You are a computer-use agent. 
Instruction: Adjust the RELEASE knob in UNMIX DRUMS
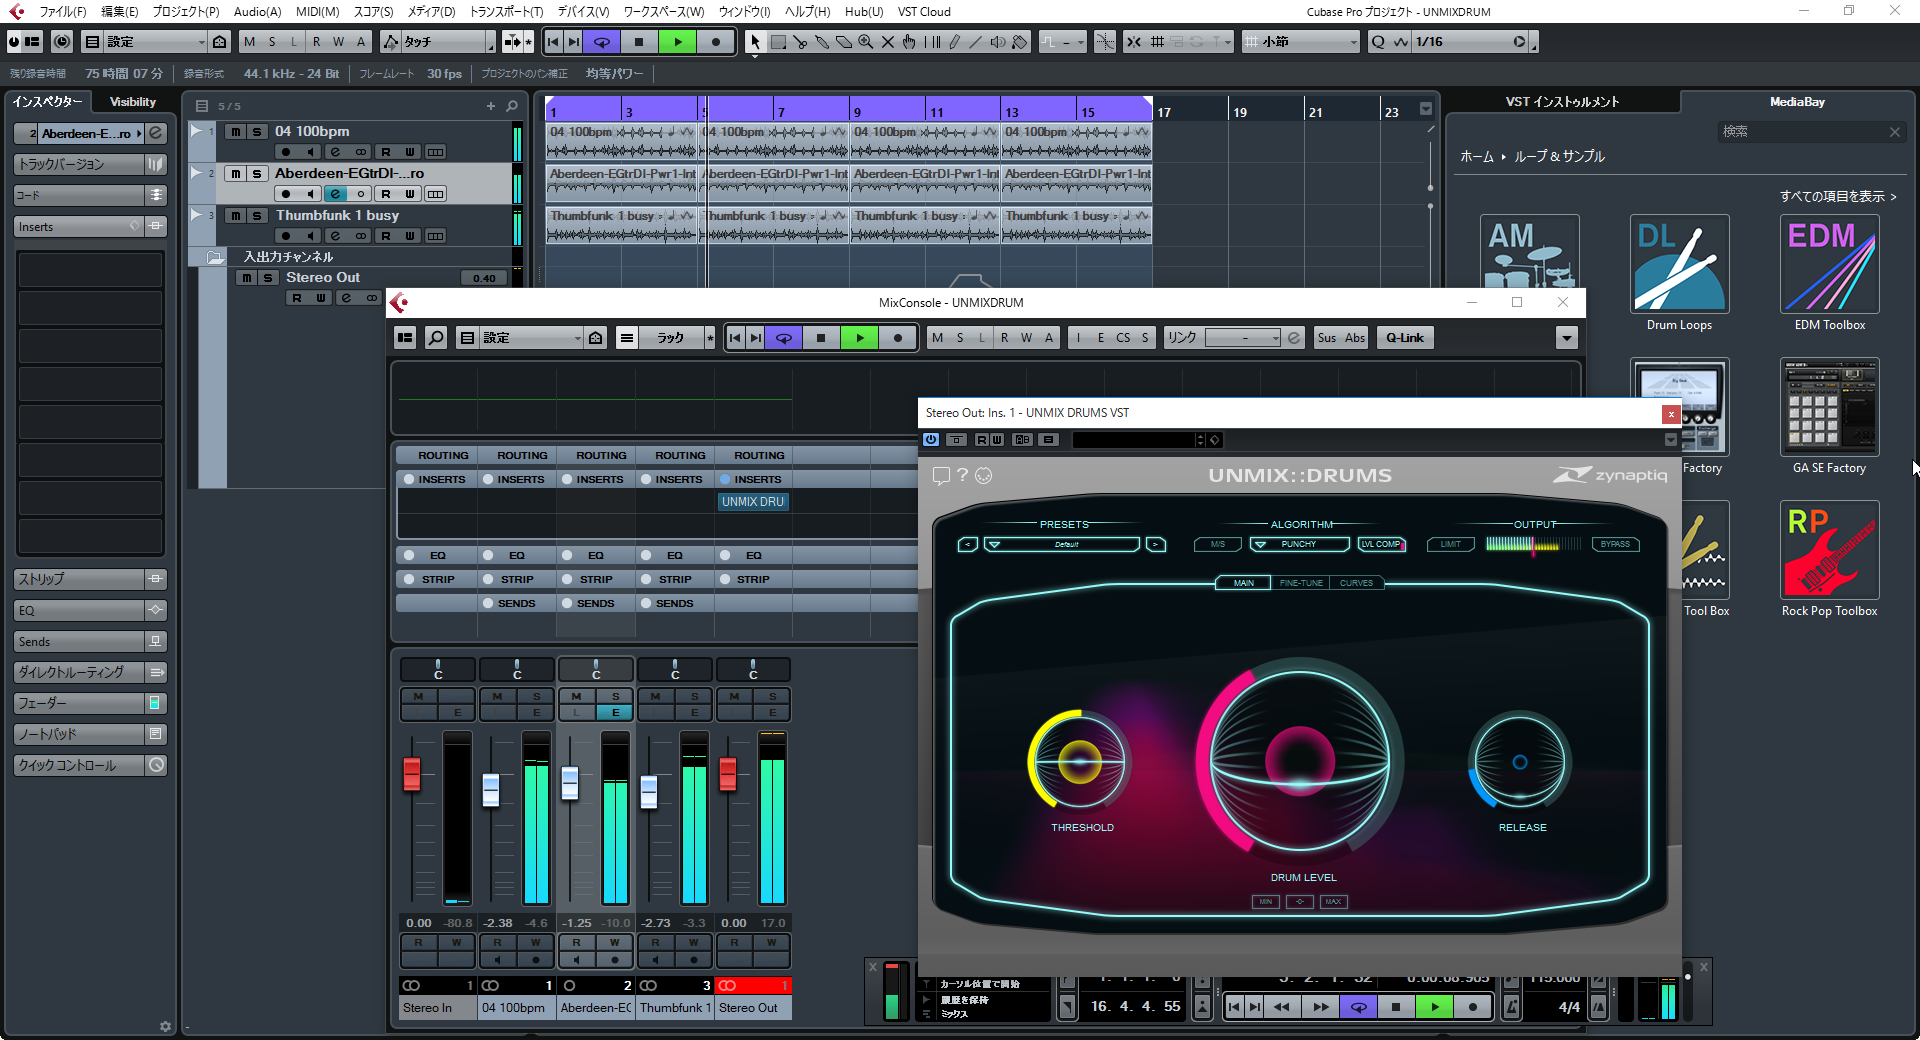pos(1520,762)
